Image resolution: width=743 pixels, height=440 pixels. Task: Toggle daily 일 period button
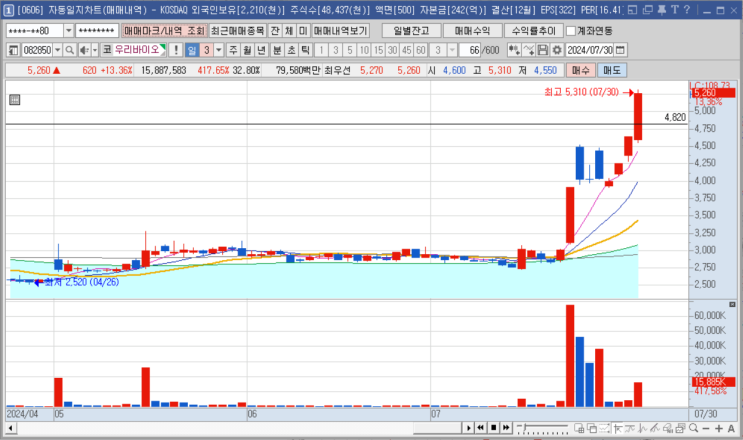[x=191, y=50]
